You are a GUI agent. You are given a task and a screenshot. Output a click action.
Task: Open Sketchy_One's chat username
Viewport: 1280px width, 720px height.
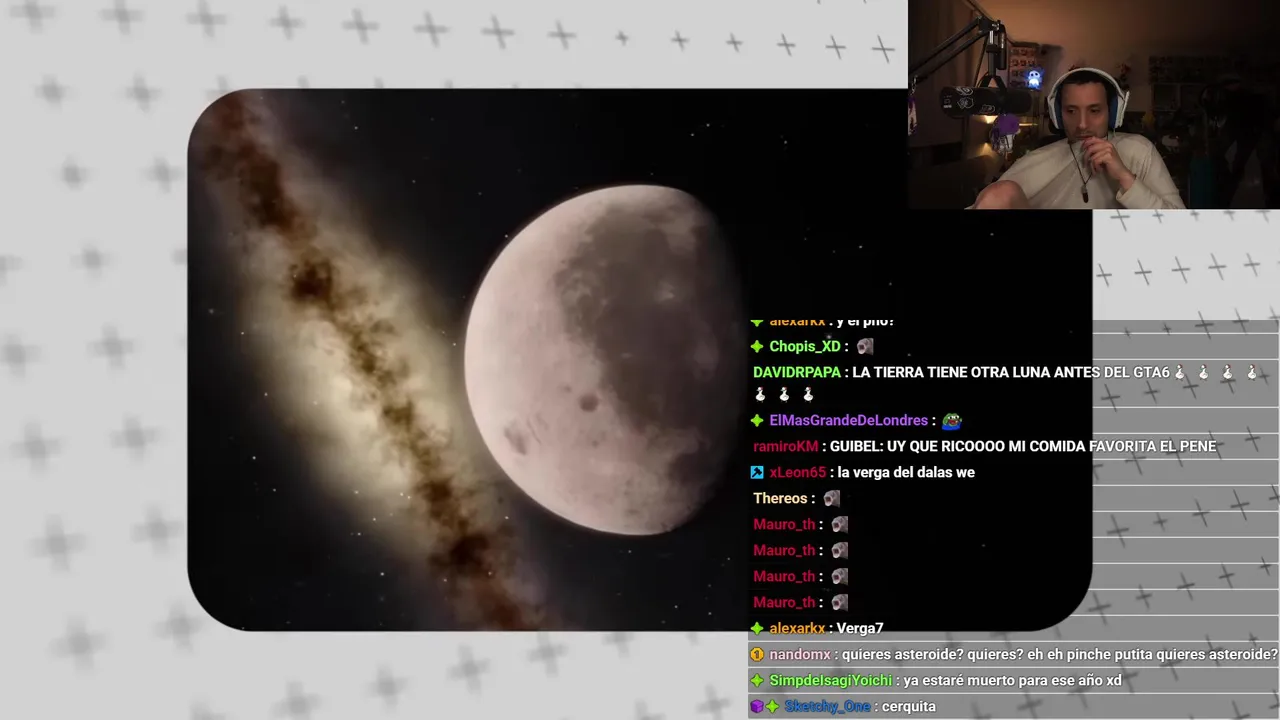click(x=827, y=707)
